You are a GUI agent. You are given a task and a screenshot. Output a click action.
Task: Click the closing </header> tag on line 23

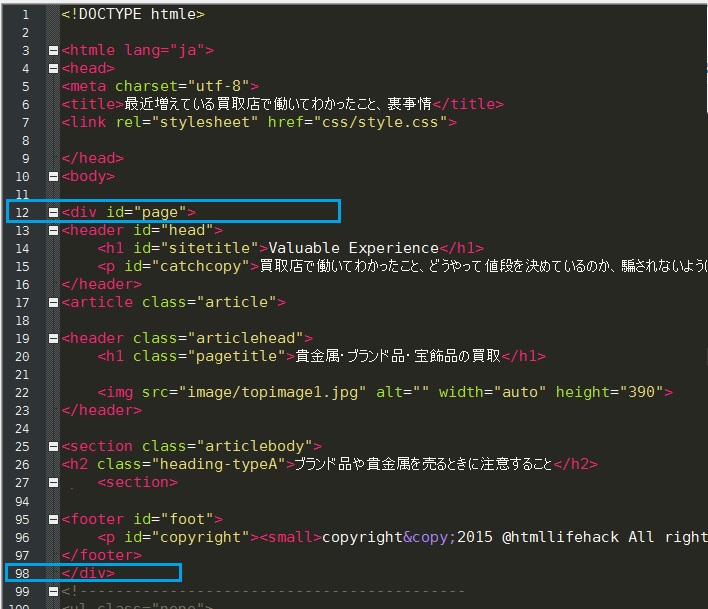point(102,410)
